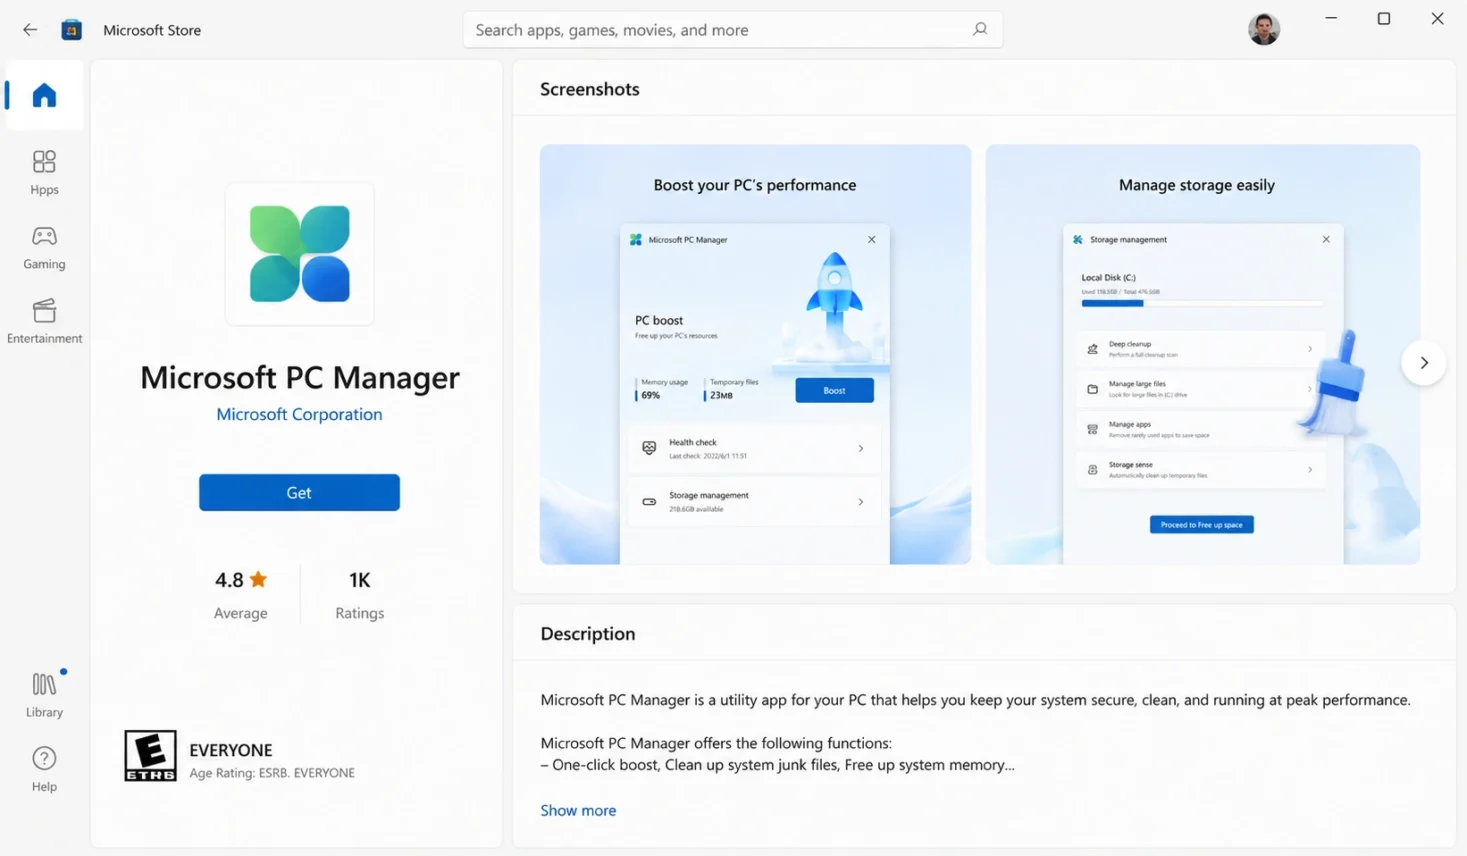Open the Home section in sidebar
The height and width of the screenshot is (856, 1467).
click(x=44, y=95)
